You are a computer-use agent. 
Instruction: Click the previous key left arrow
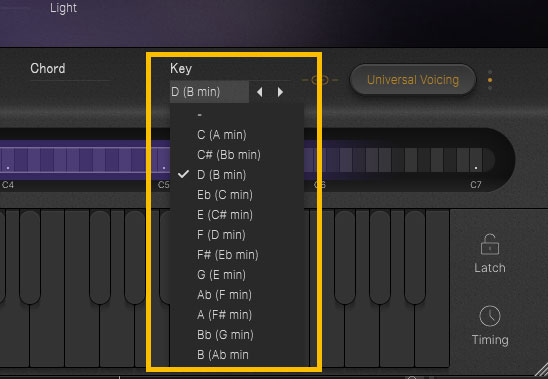click(x=260, y=92)
